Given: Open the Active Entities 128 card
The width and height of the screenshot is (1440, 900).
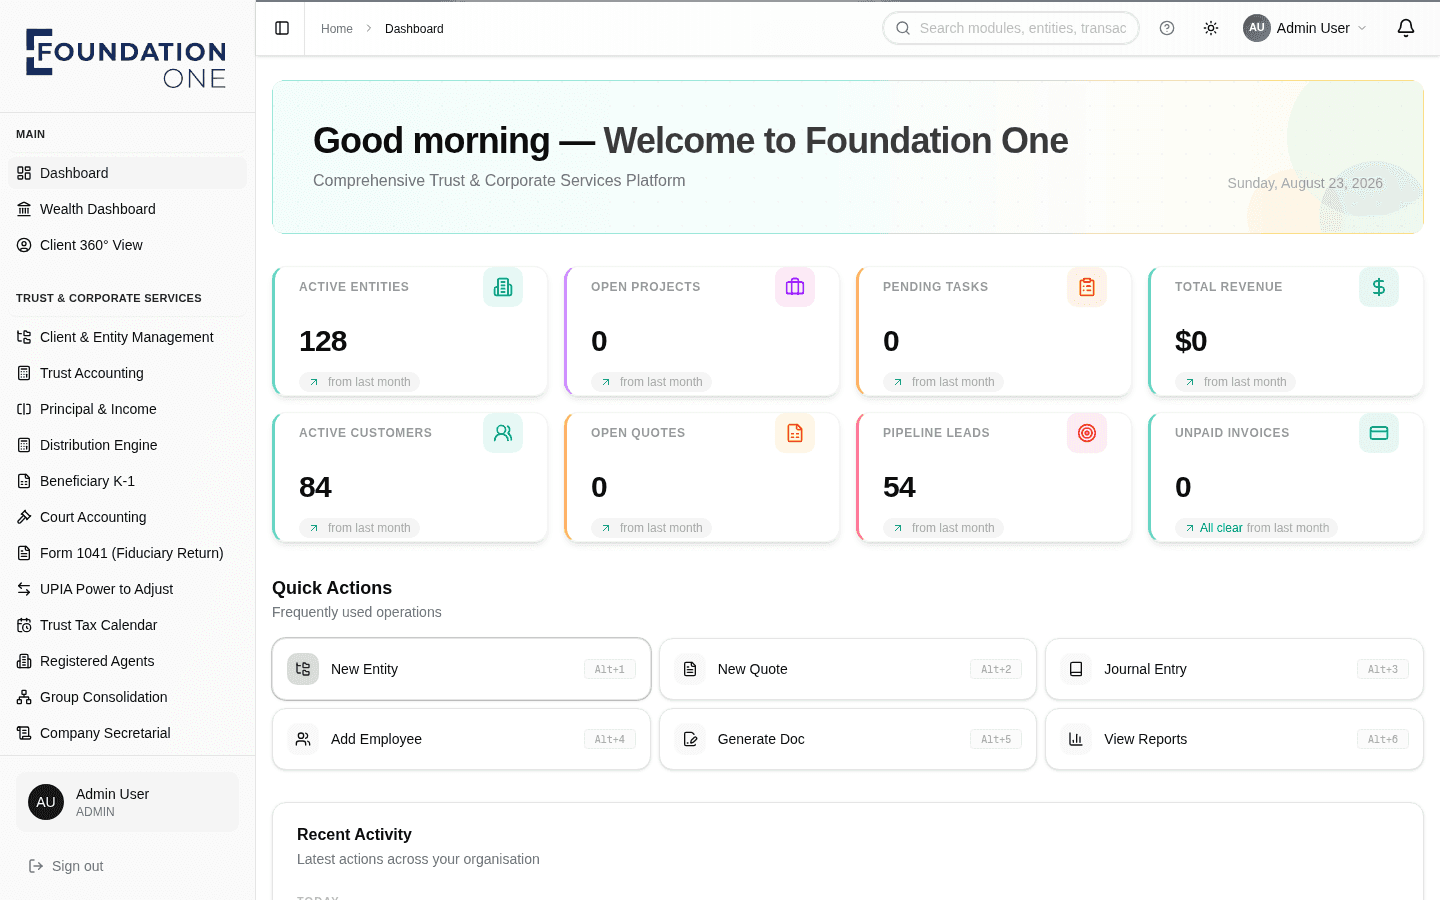Looking at the screenshot, I should [x=410, y=331].
